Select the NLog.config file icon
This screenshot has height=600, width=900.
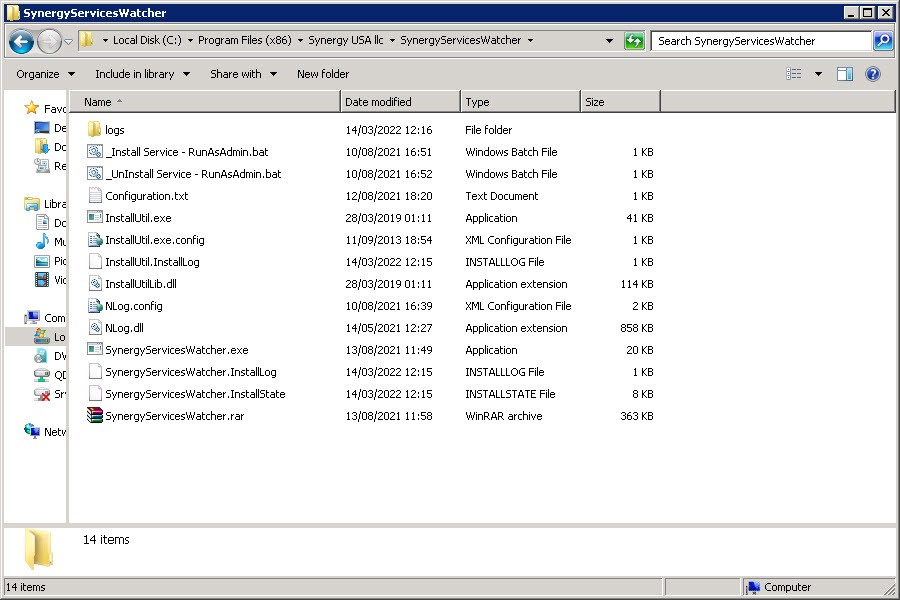[95, 305]
